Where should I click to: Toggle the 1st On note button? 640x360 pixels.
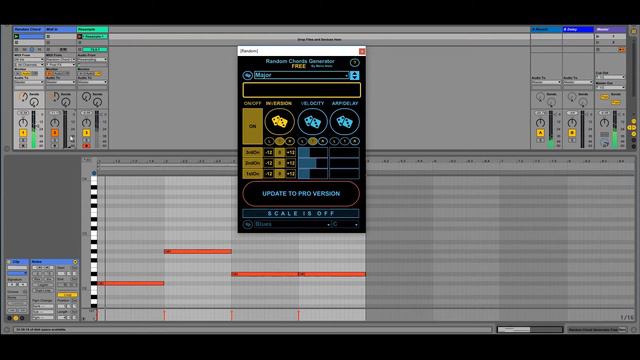point(253,173)
